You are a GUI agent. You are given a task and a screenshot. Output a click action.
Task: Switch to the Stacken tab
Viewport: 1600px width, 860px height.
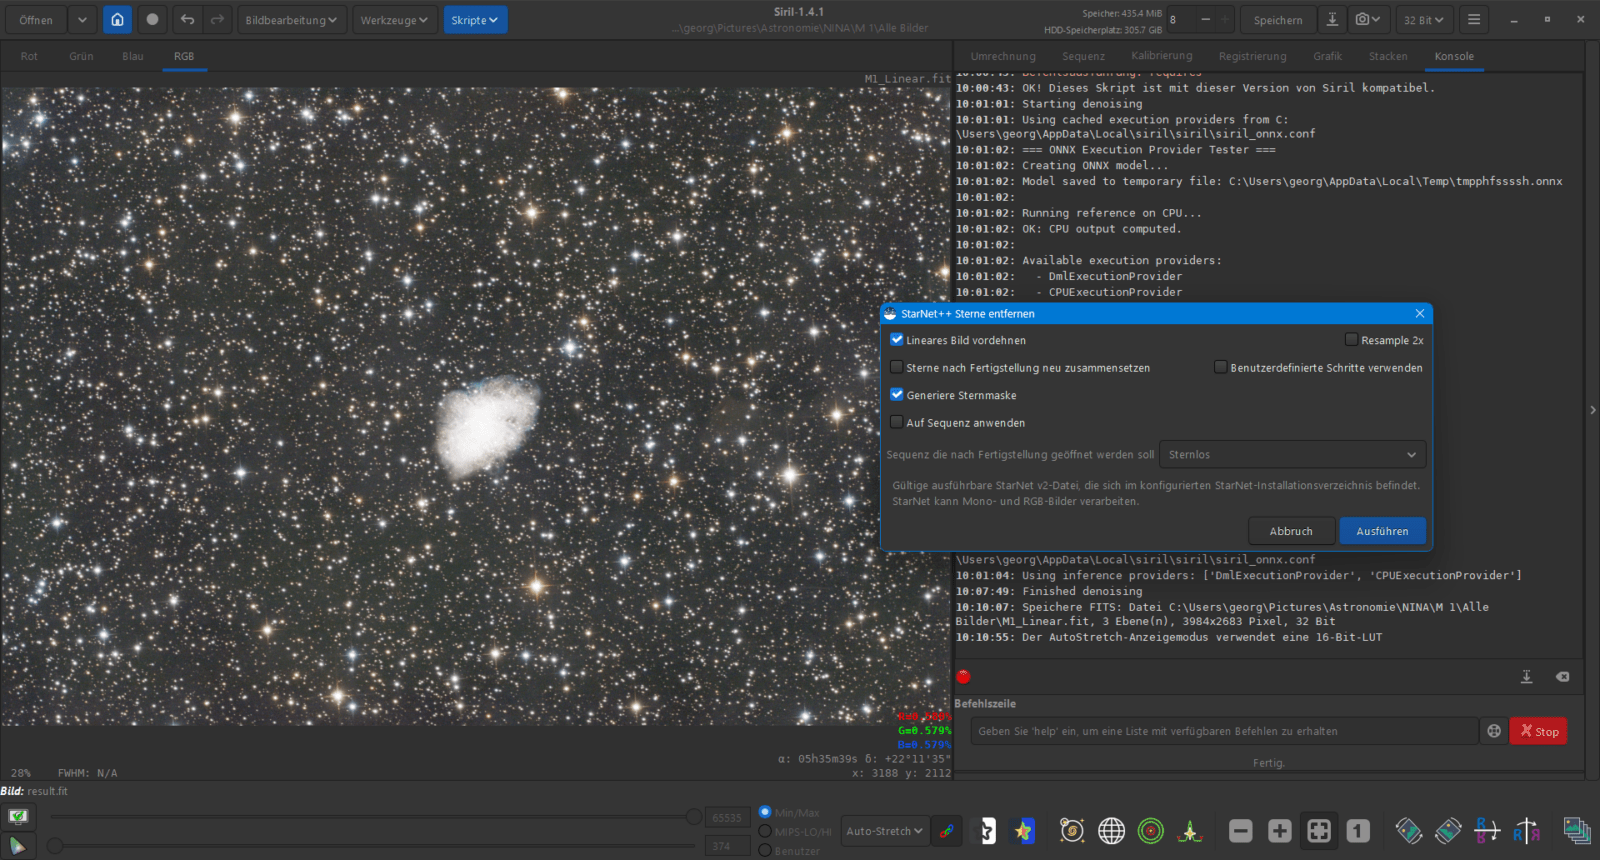point(1387,56)
